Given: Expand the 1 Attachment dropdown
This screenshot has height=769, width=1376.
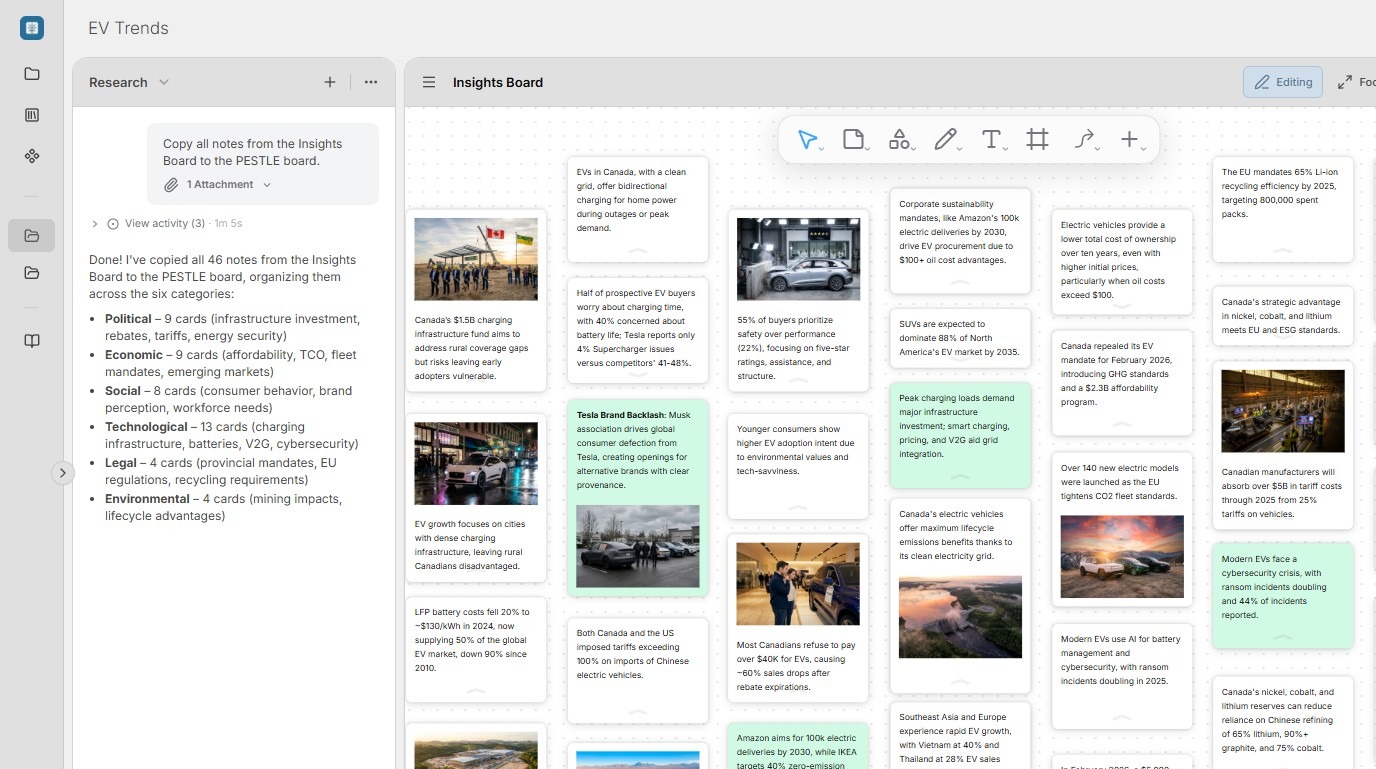Looking at the screenshot, I should [266, 185].
